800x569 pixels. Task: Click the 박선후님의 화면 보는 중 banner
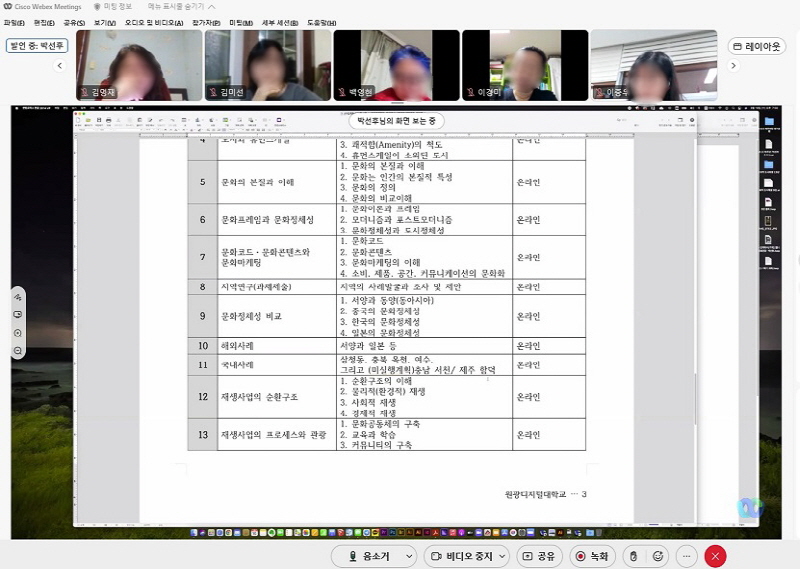point(396,121)
